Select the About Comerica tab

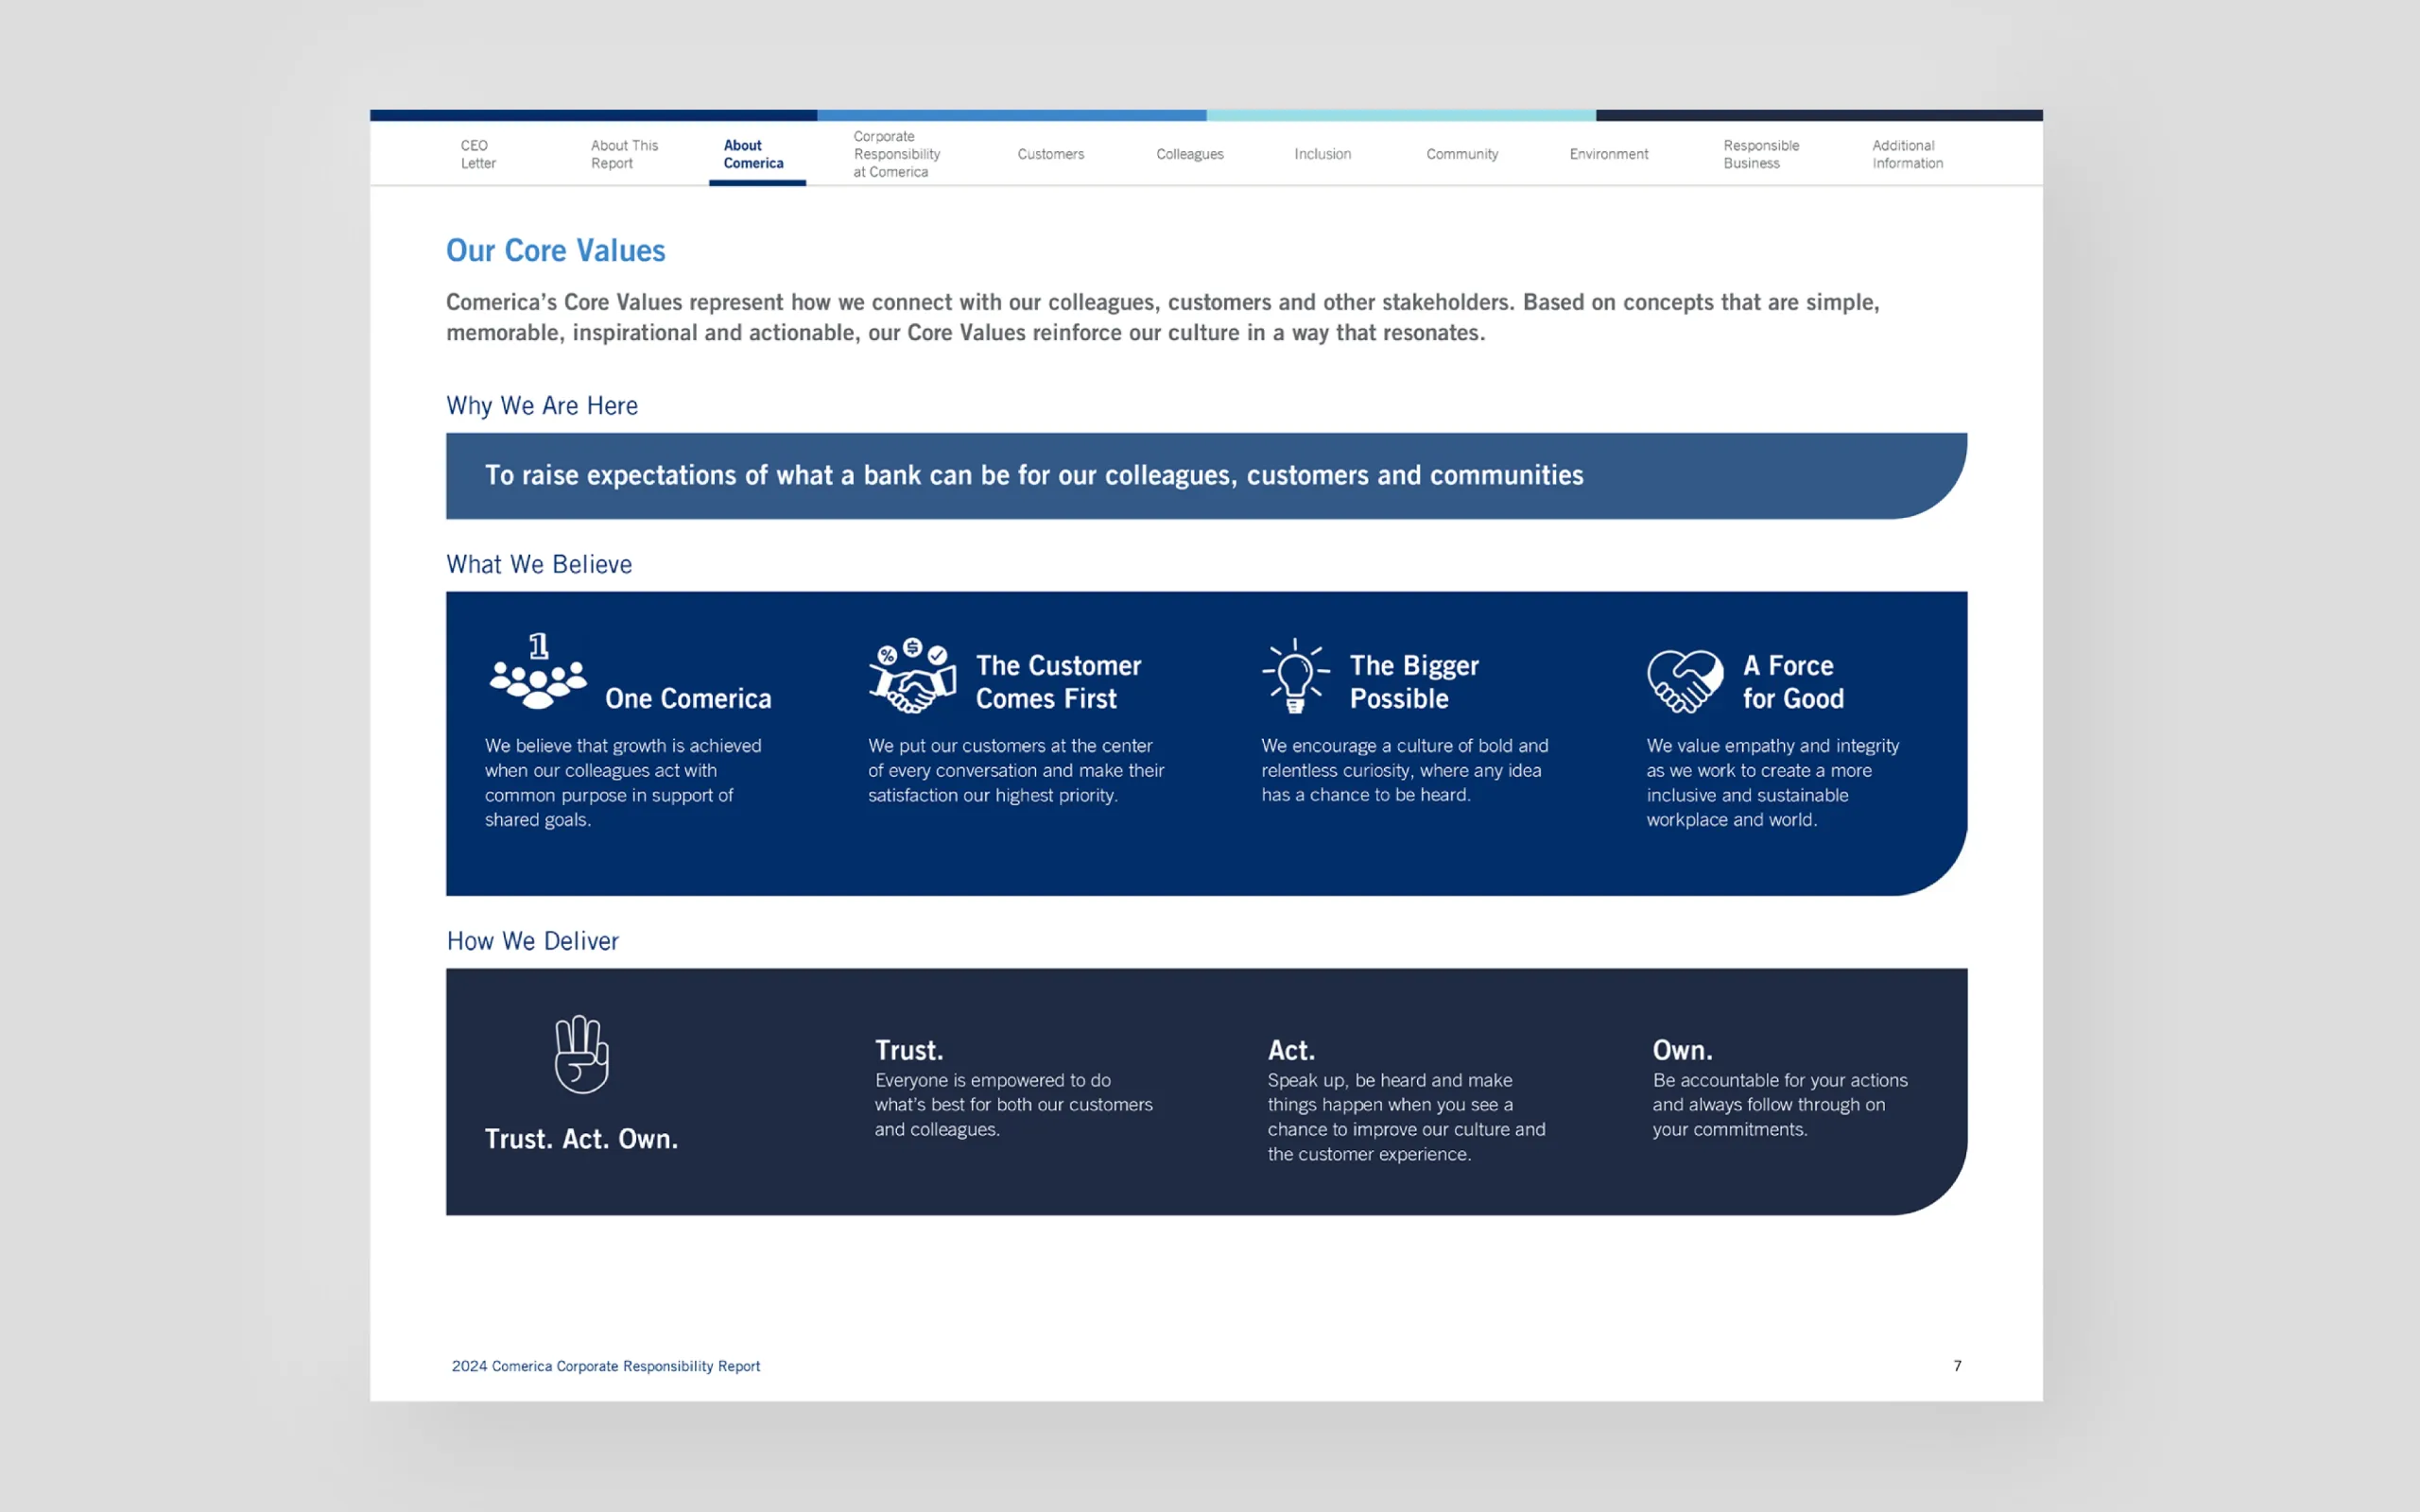tap(753, 154)
